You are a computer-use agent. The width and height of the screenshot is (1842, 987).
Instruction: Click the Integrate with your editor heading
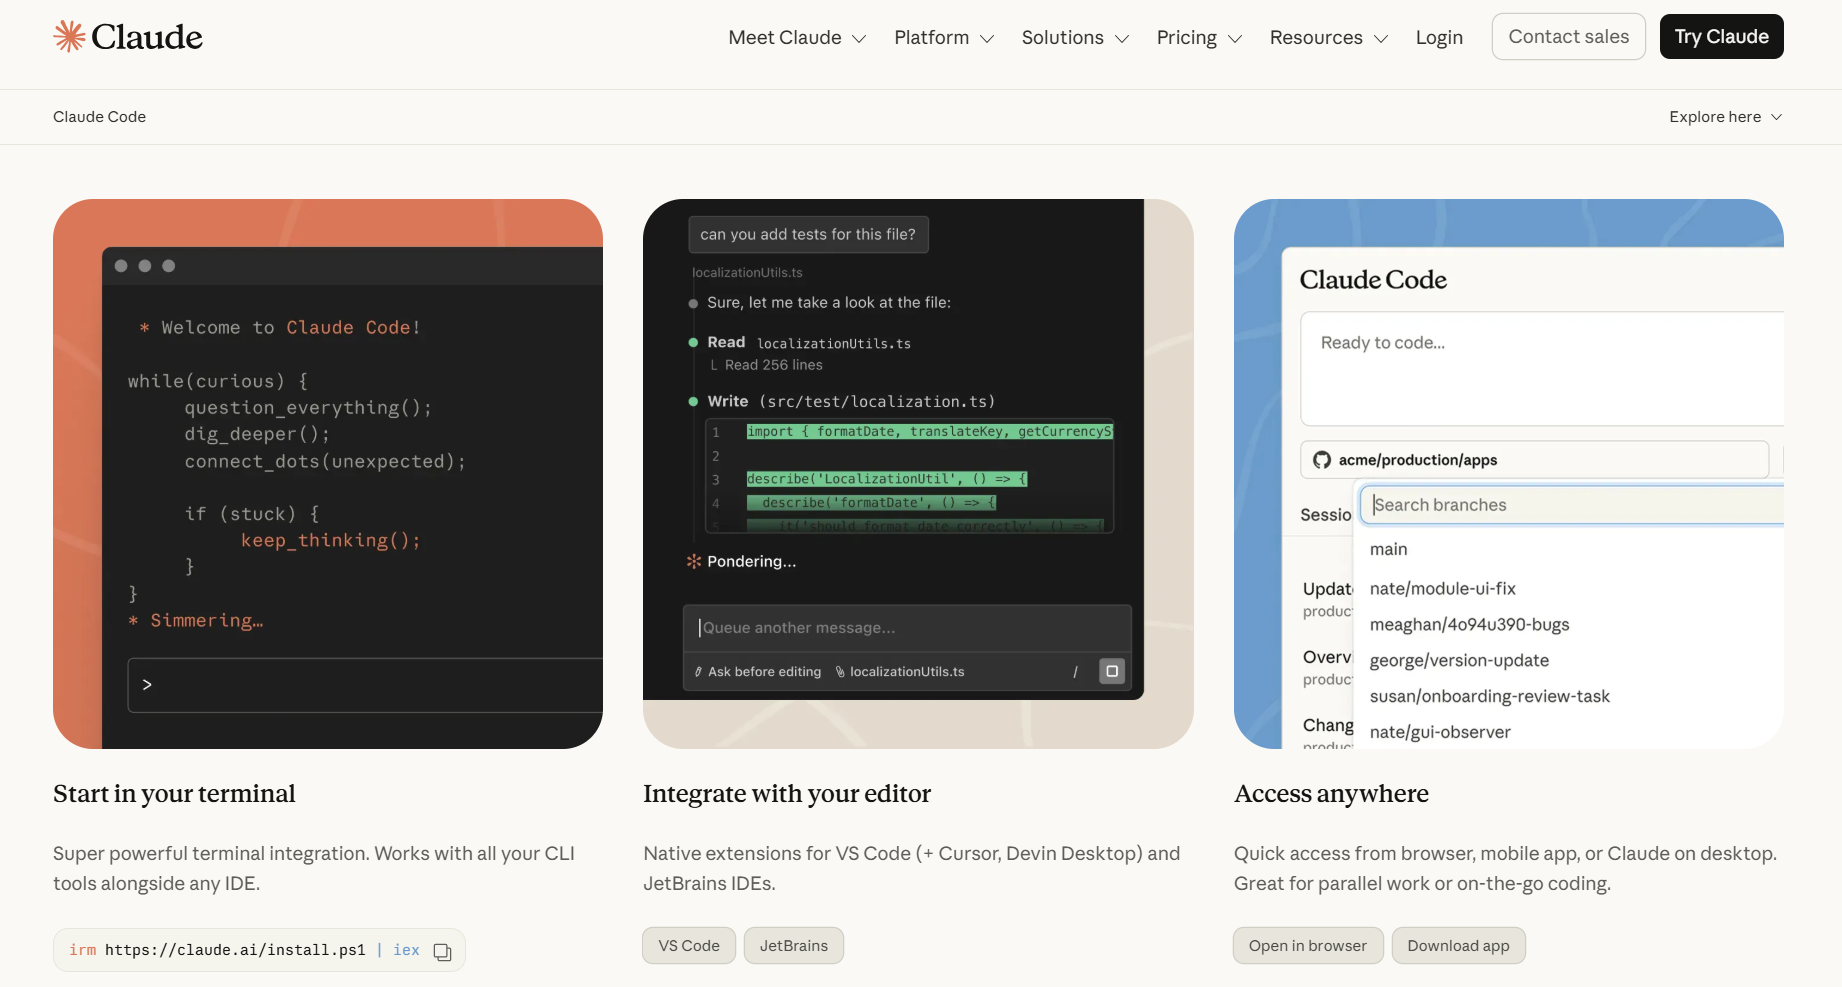[787, 794]
